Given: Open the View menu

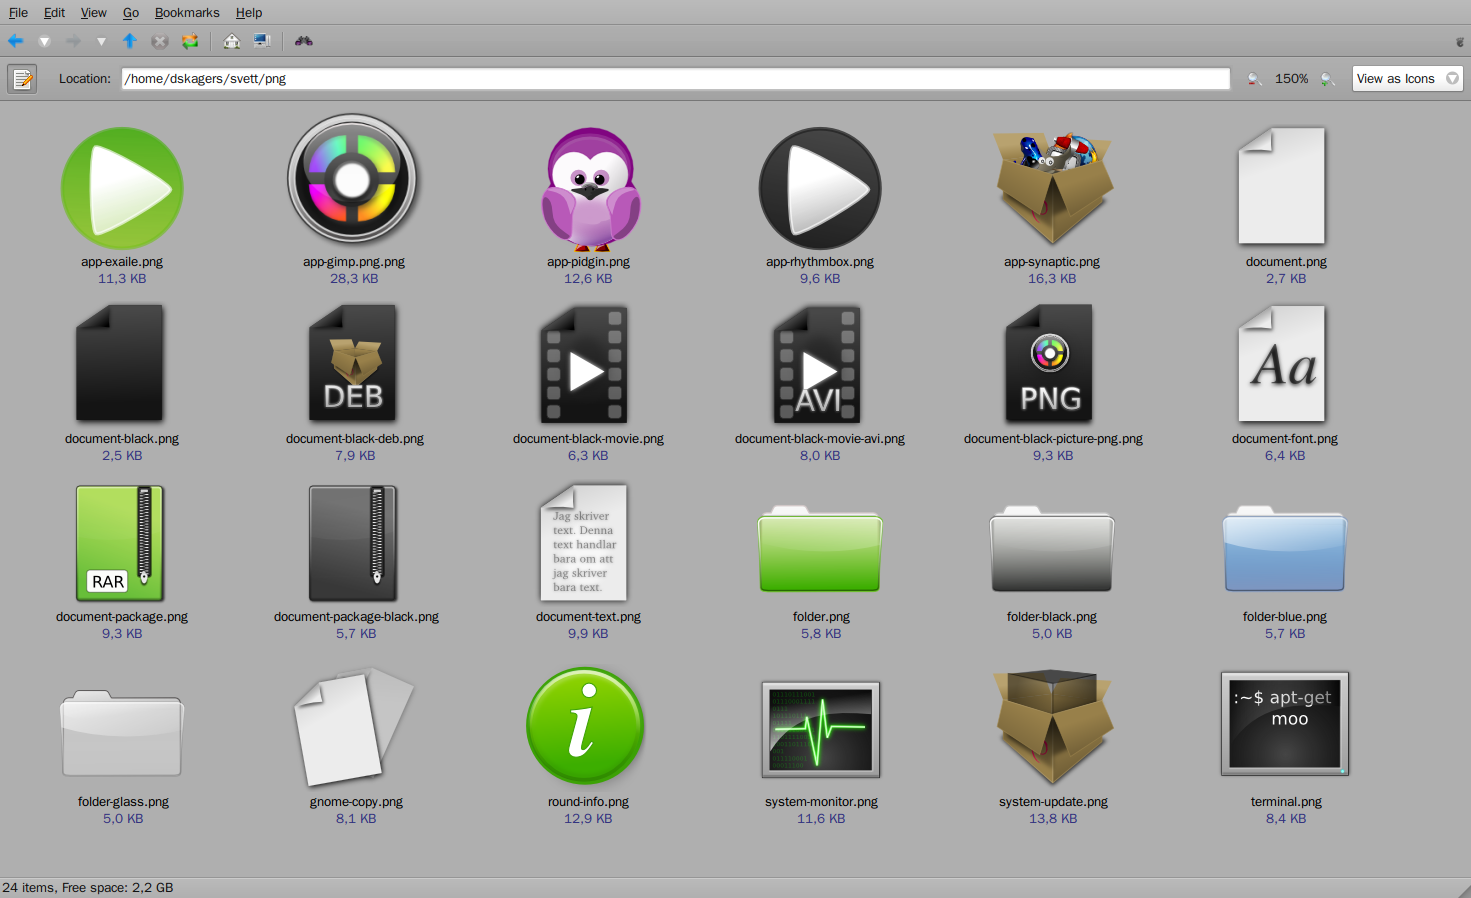Looking at the screenshot, I should tap(94, 13).
